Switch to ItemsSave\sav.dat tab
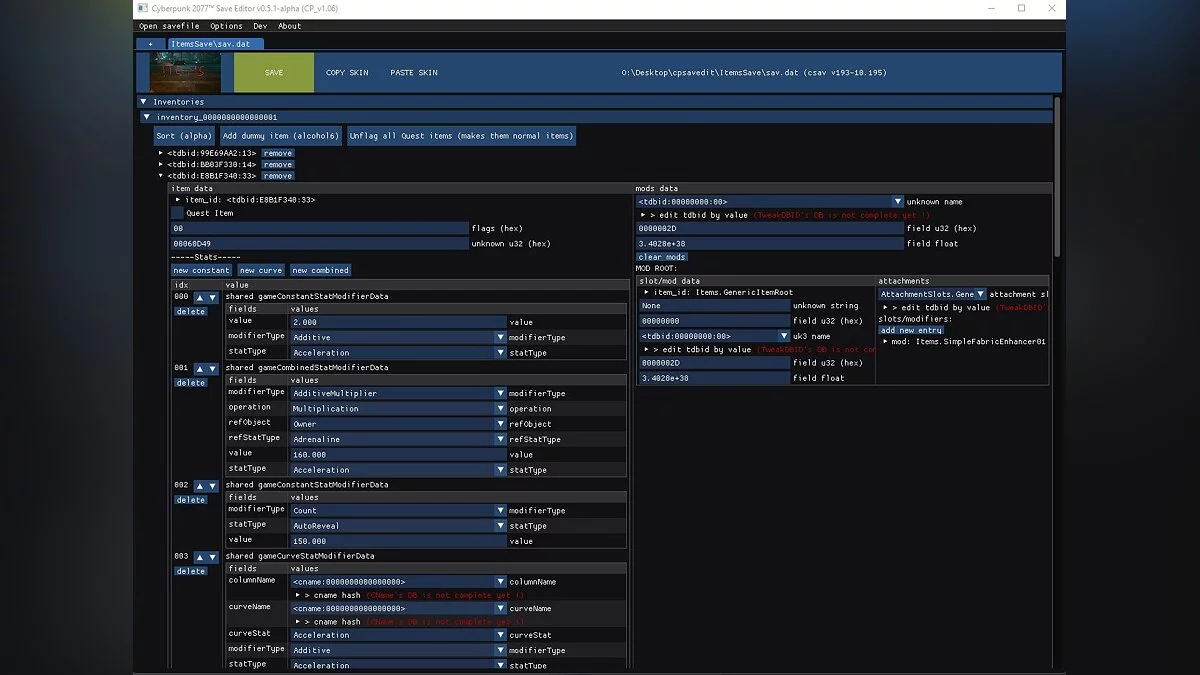 coord(216,44)
